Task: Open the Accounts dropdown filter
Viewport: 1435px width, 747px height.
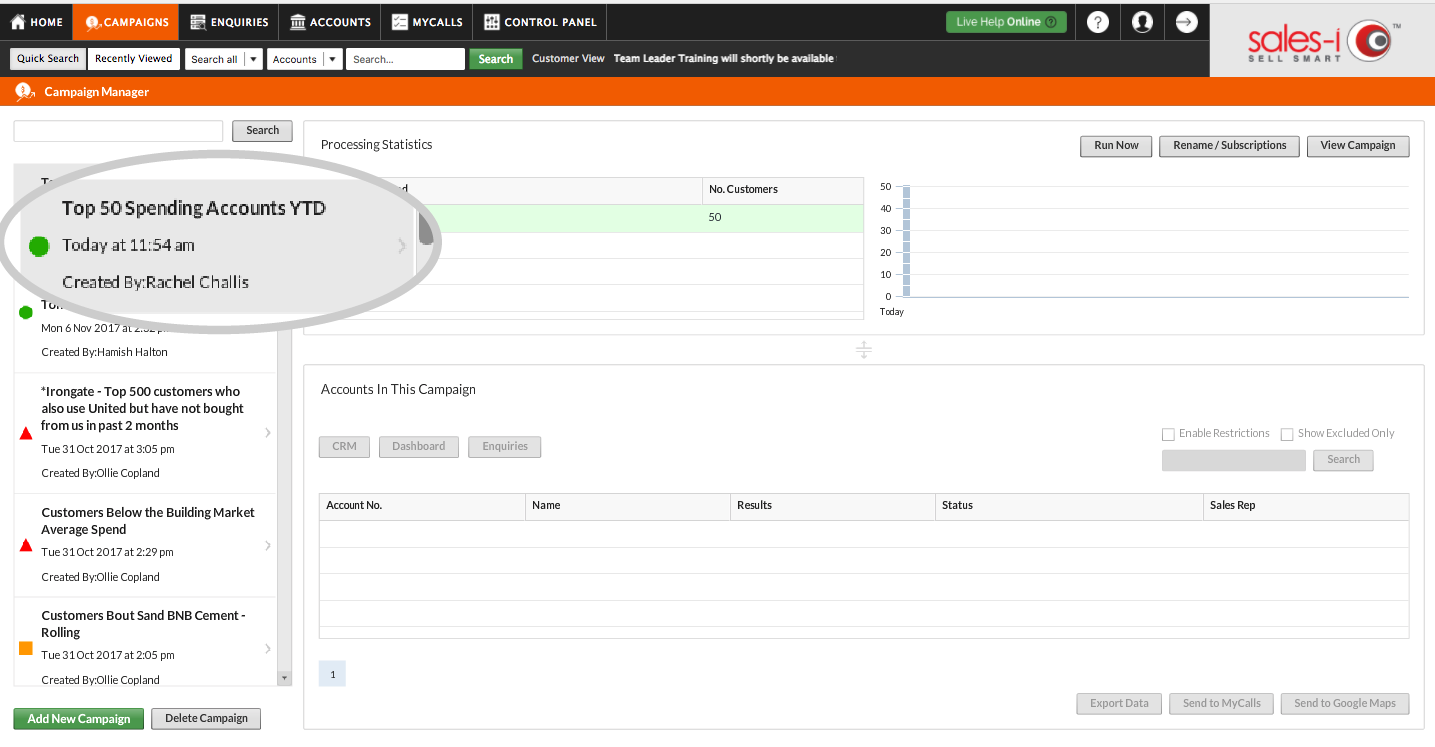Action: [x=304, y=59]
